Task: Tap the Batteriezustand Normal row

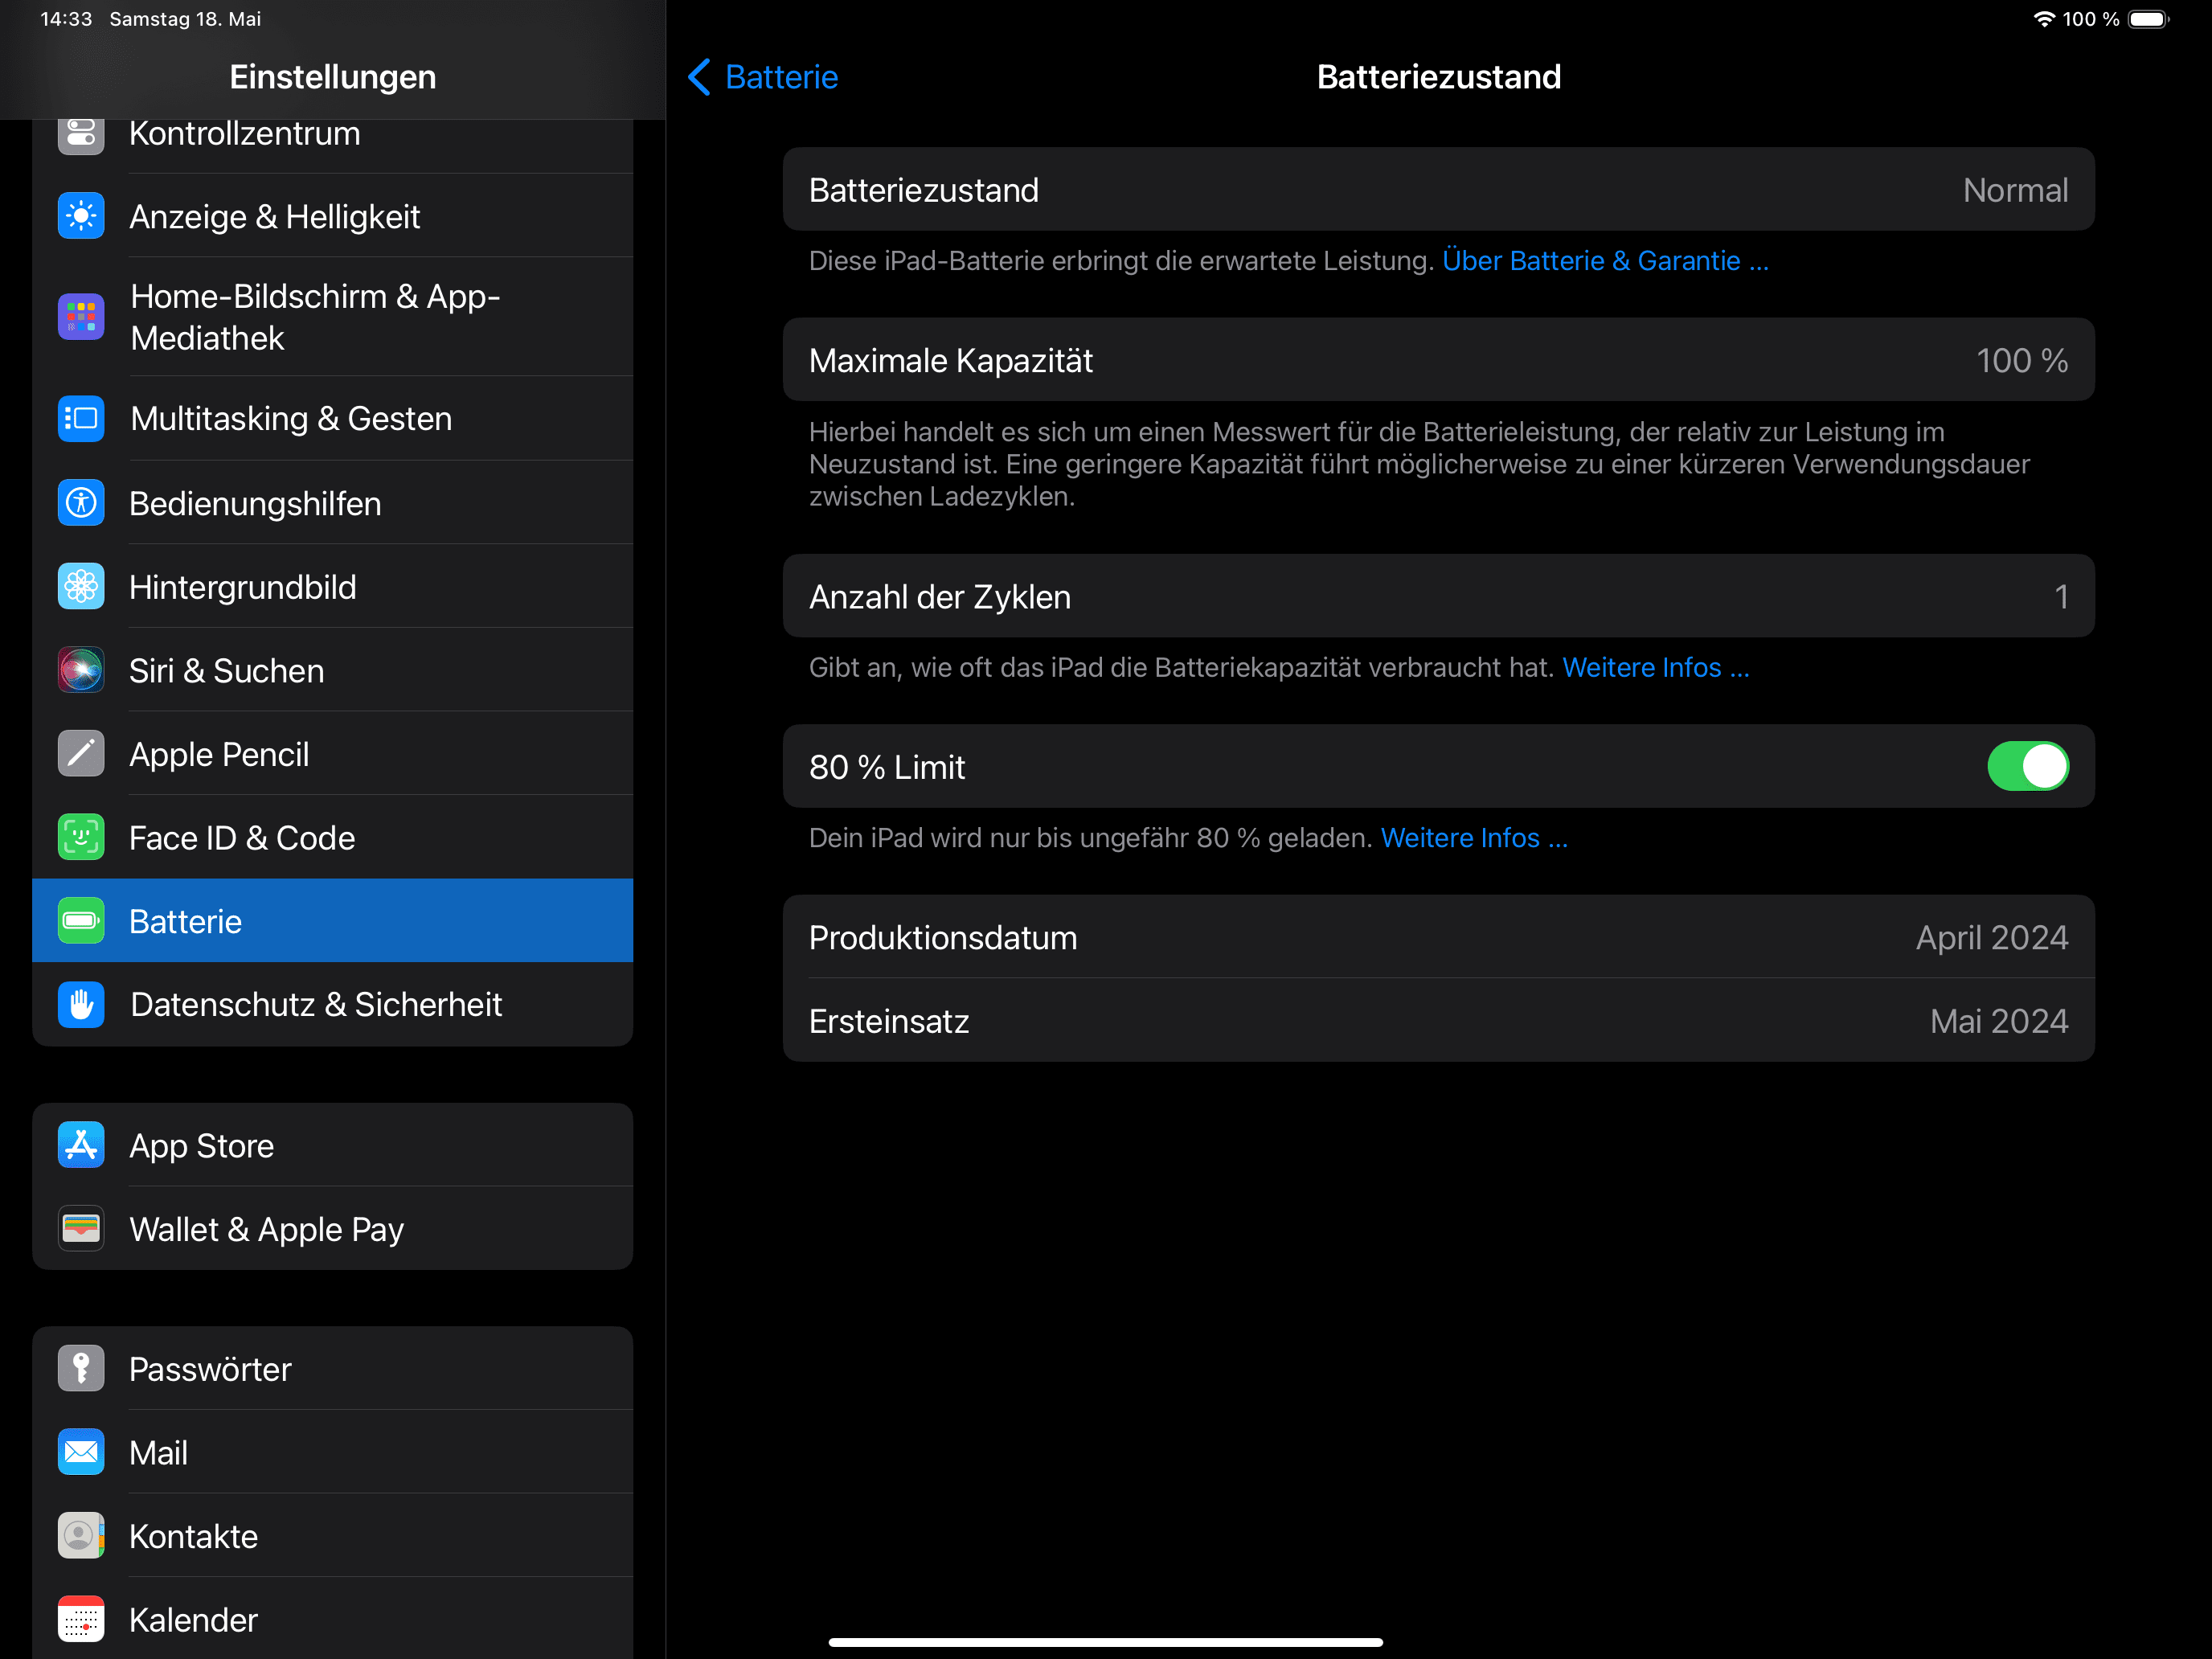Action: (1438, 190)
